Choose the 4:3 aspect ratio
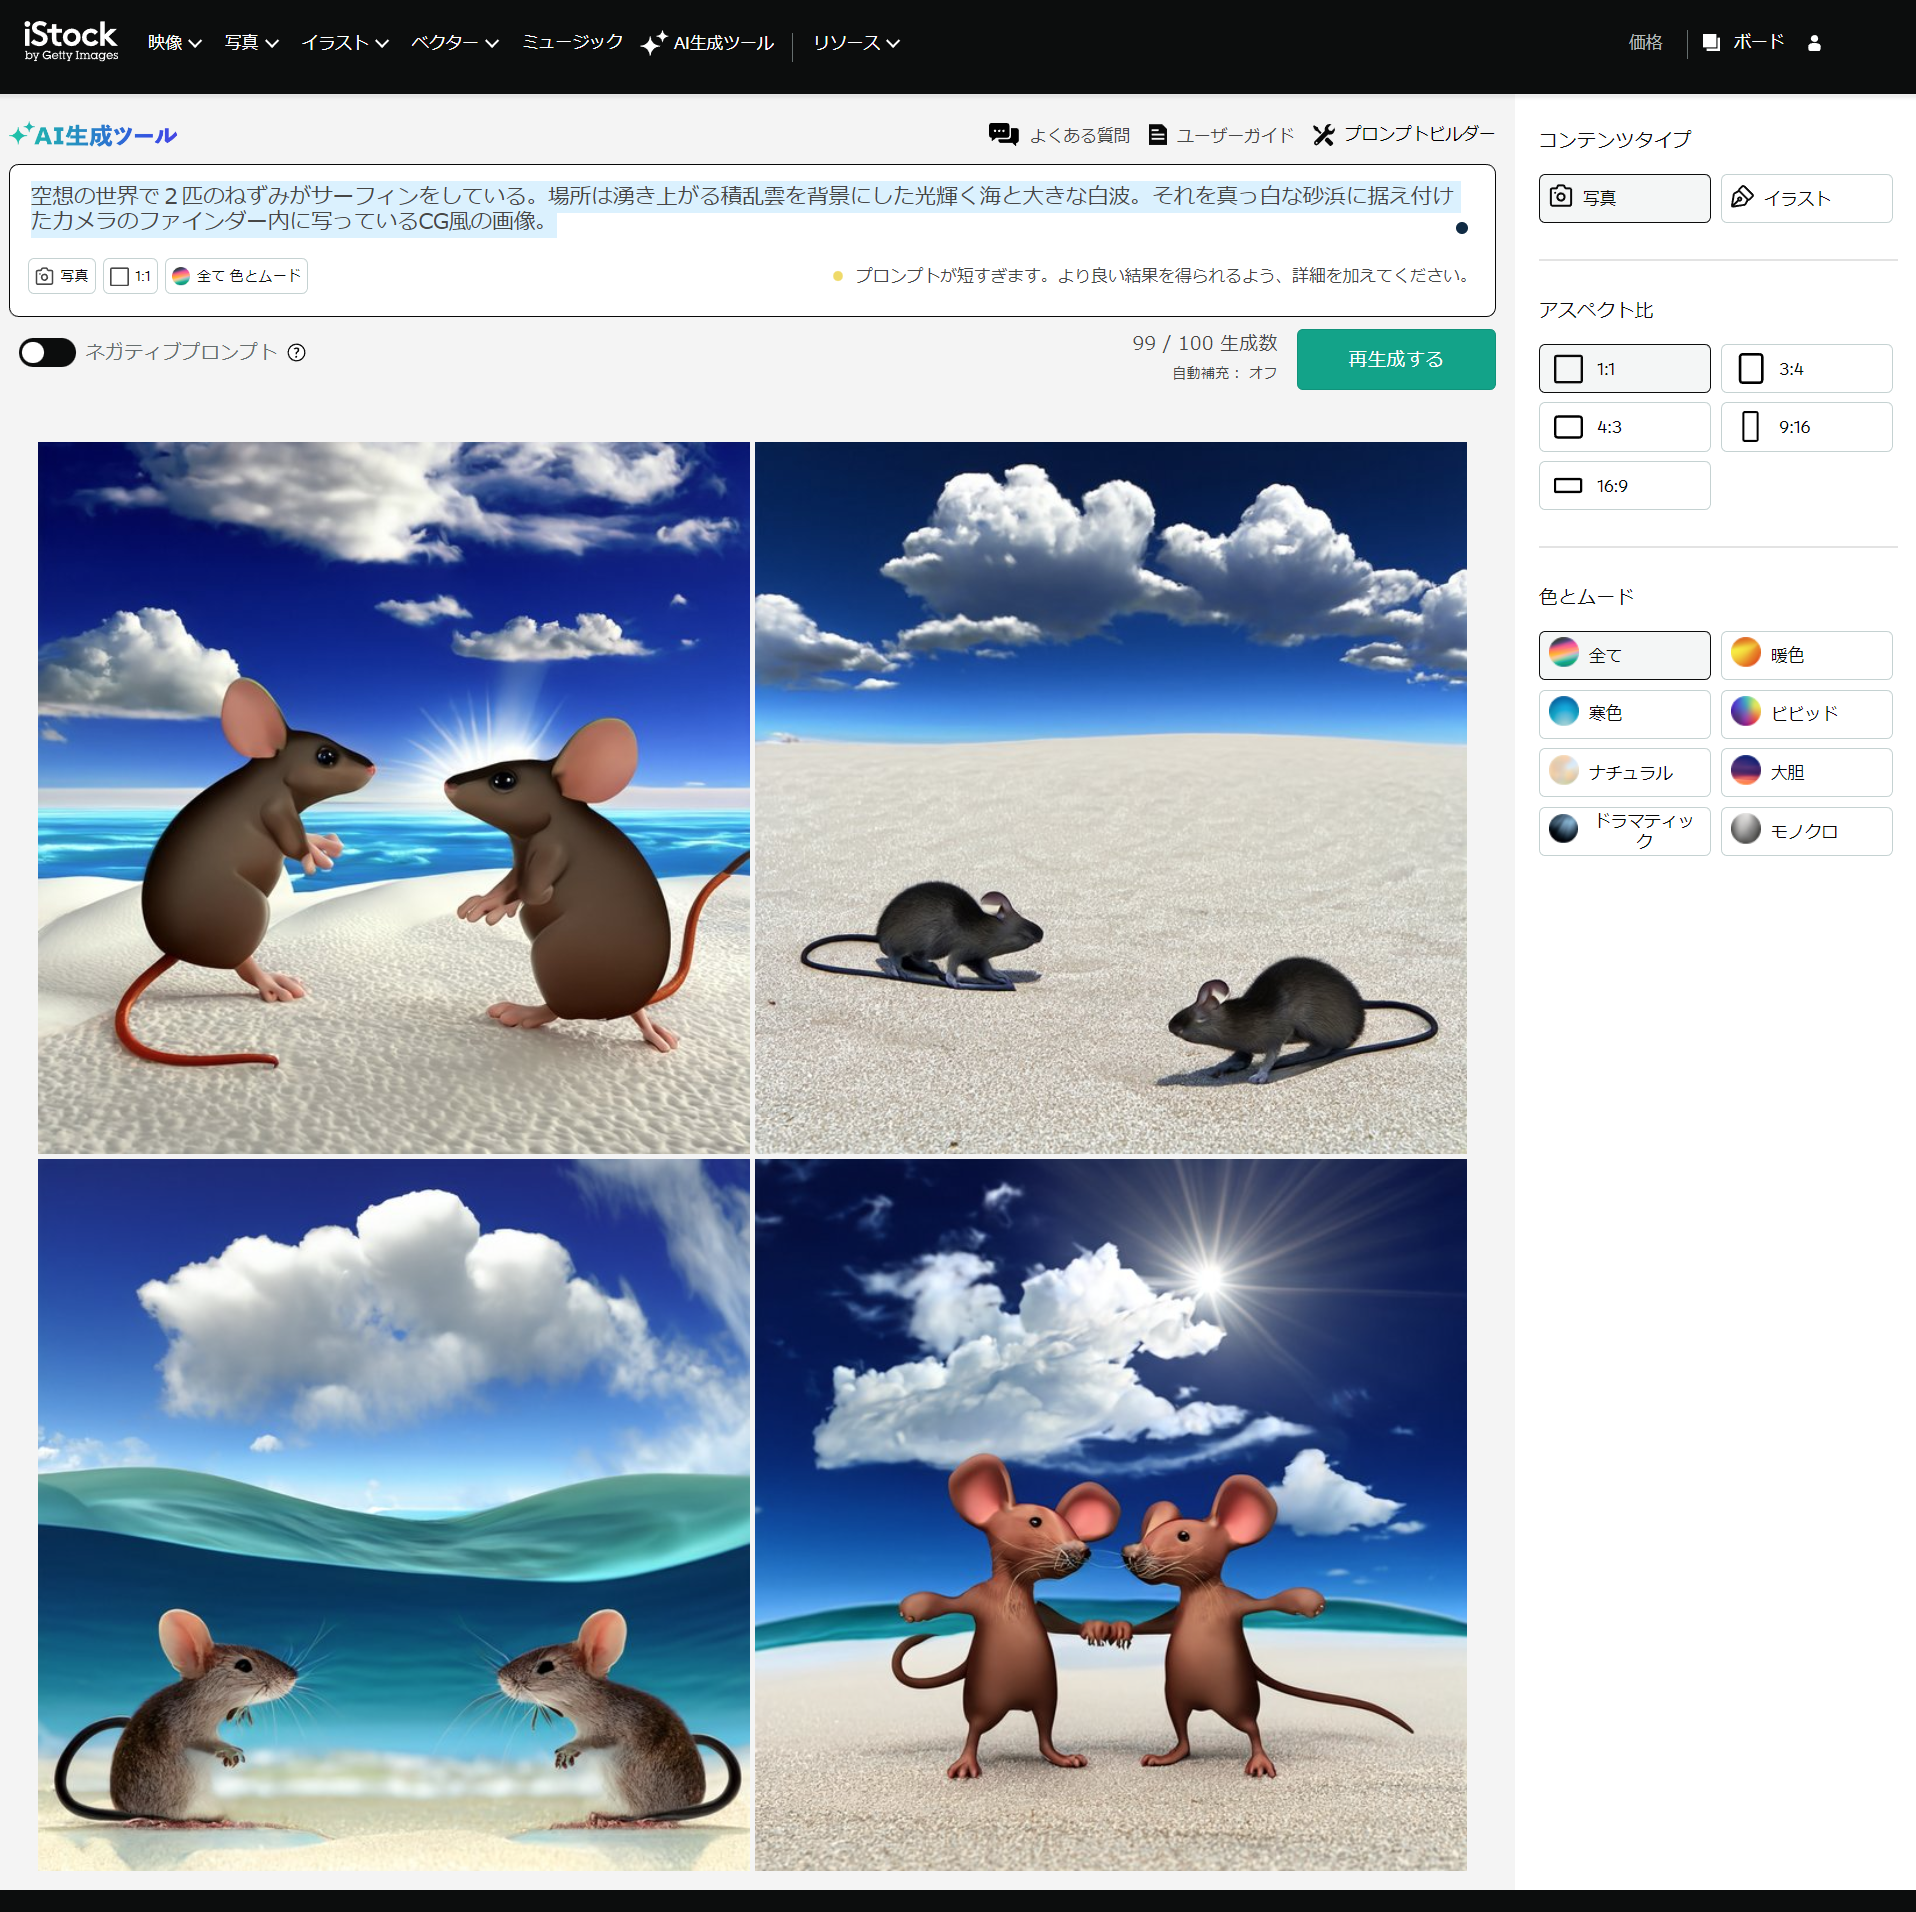This screenshot has height=1912, width=1916. [1624, 427]
